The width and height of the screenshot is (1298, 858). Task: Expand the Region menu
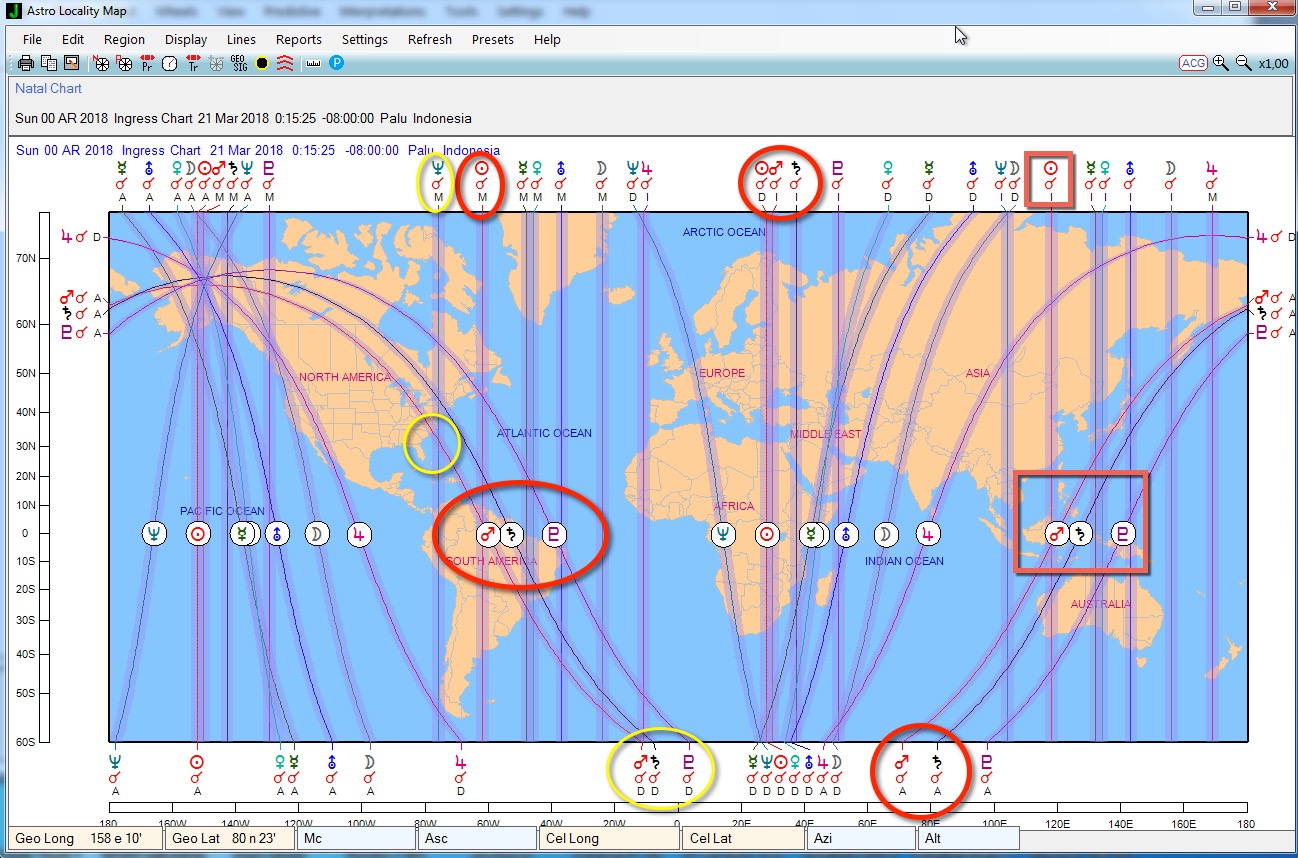click(124, 40)
